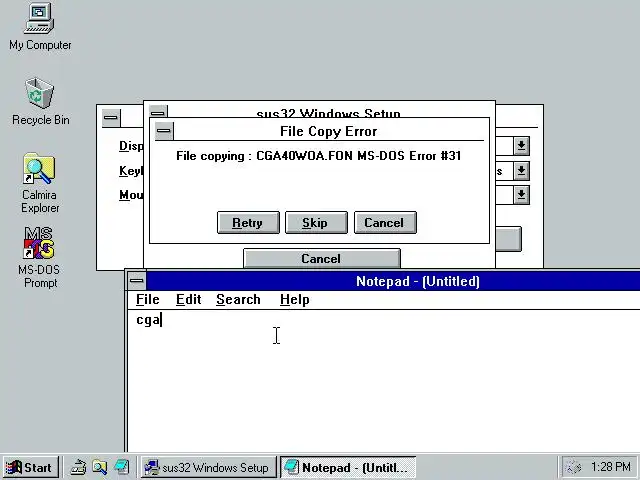Viewport: 640px width, 480px height.
Task: Switch to sus32 Windows Setup taskbar button
Action: (x=209, y=467)
